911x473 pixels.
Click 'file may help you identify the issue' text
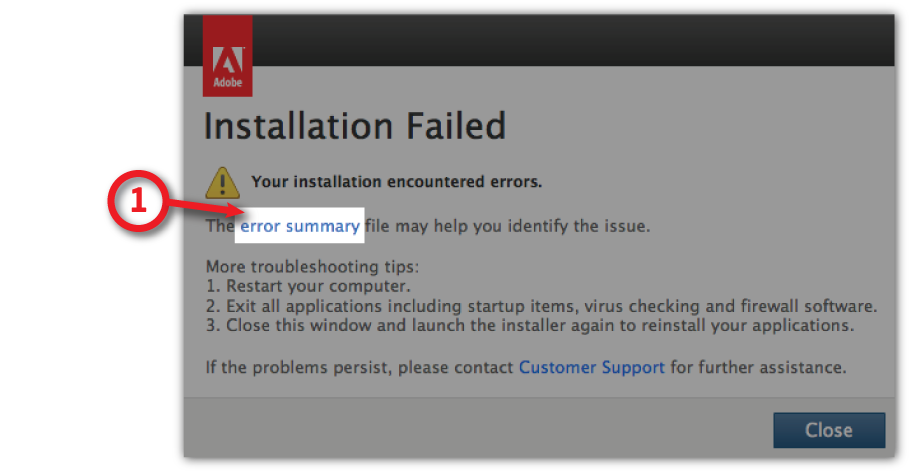click(507, 226)
